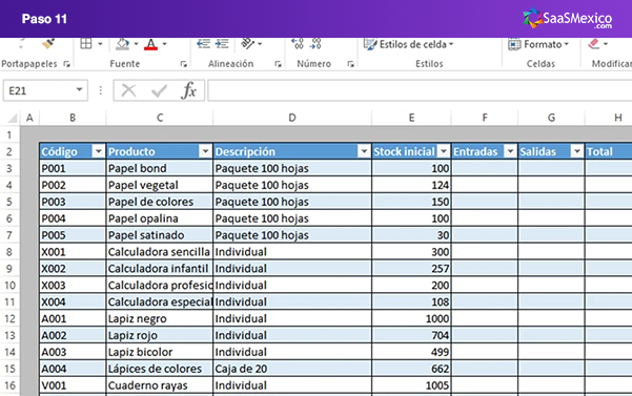Select cell containing Papel vegetal
Image resolution: width=632 pixels, height=396 pixels.
[160, 185]
